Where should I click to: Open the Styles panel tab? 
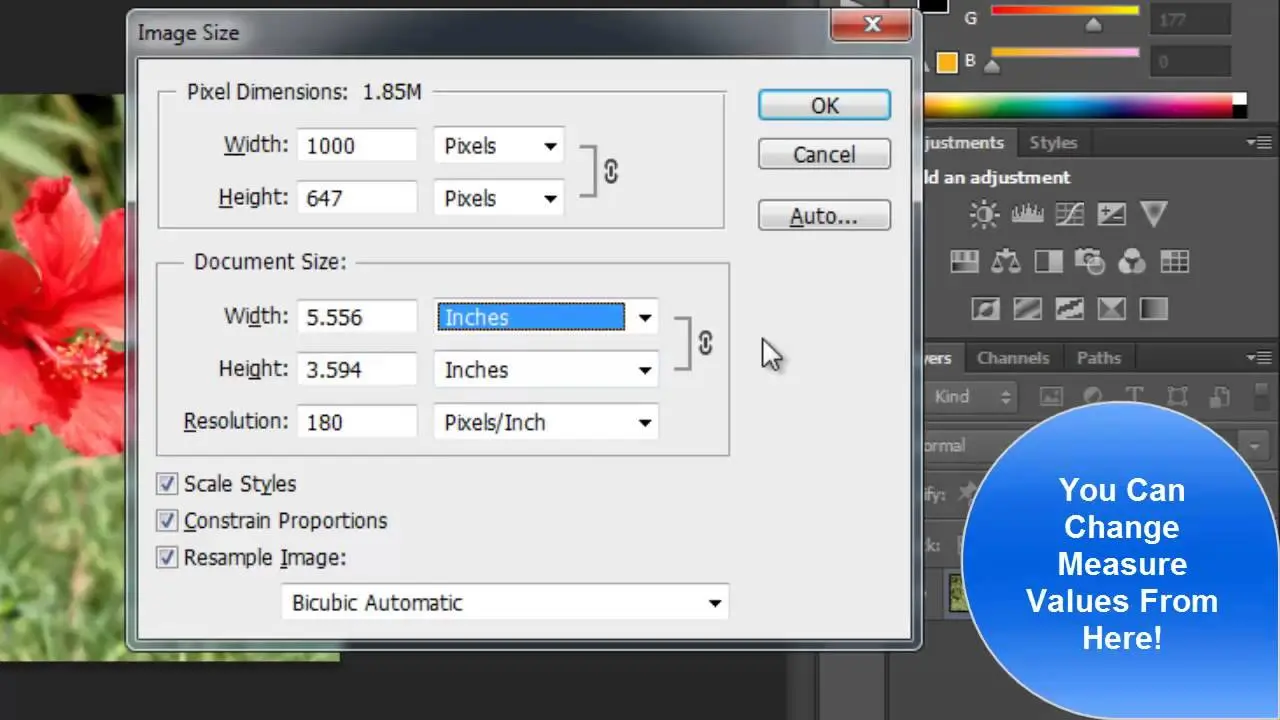1052,143
